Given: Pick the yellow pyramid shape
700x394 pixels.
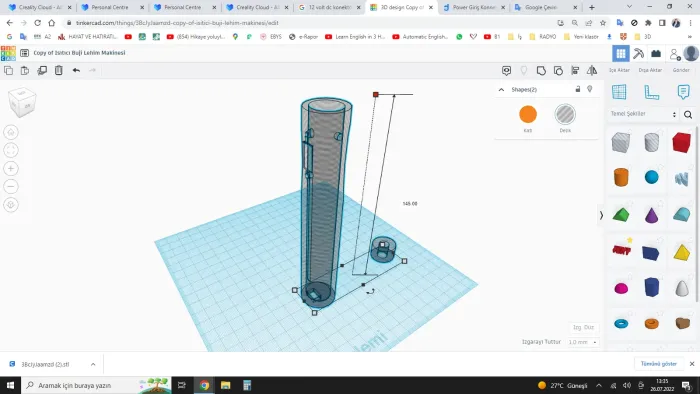Looking at the screenshot, I should (681, 252).
